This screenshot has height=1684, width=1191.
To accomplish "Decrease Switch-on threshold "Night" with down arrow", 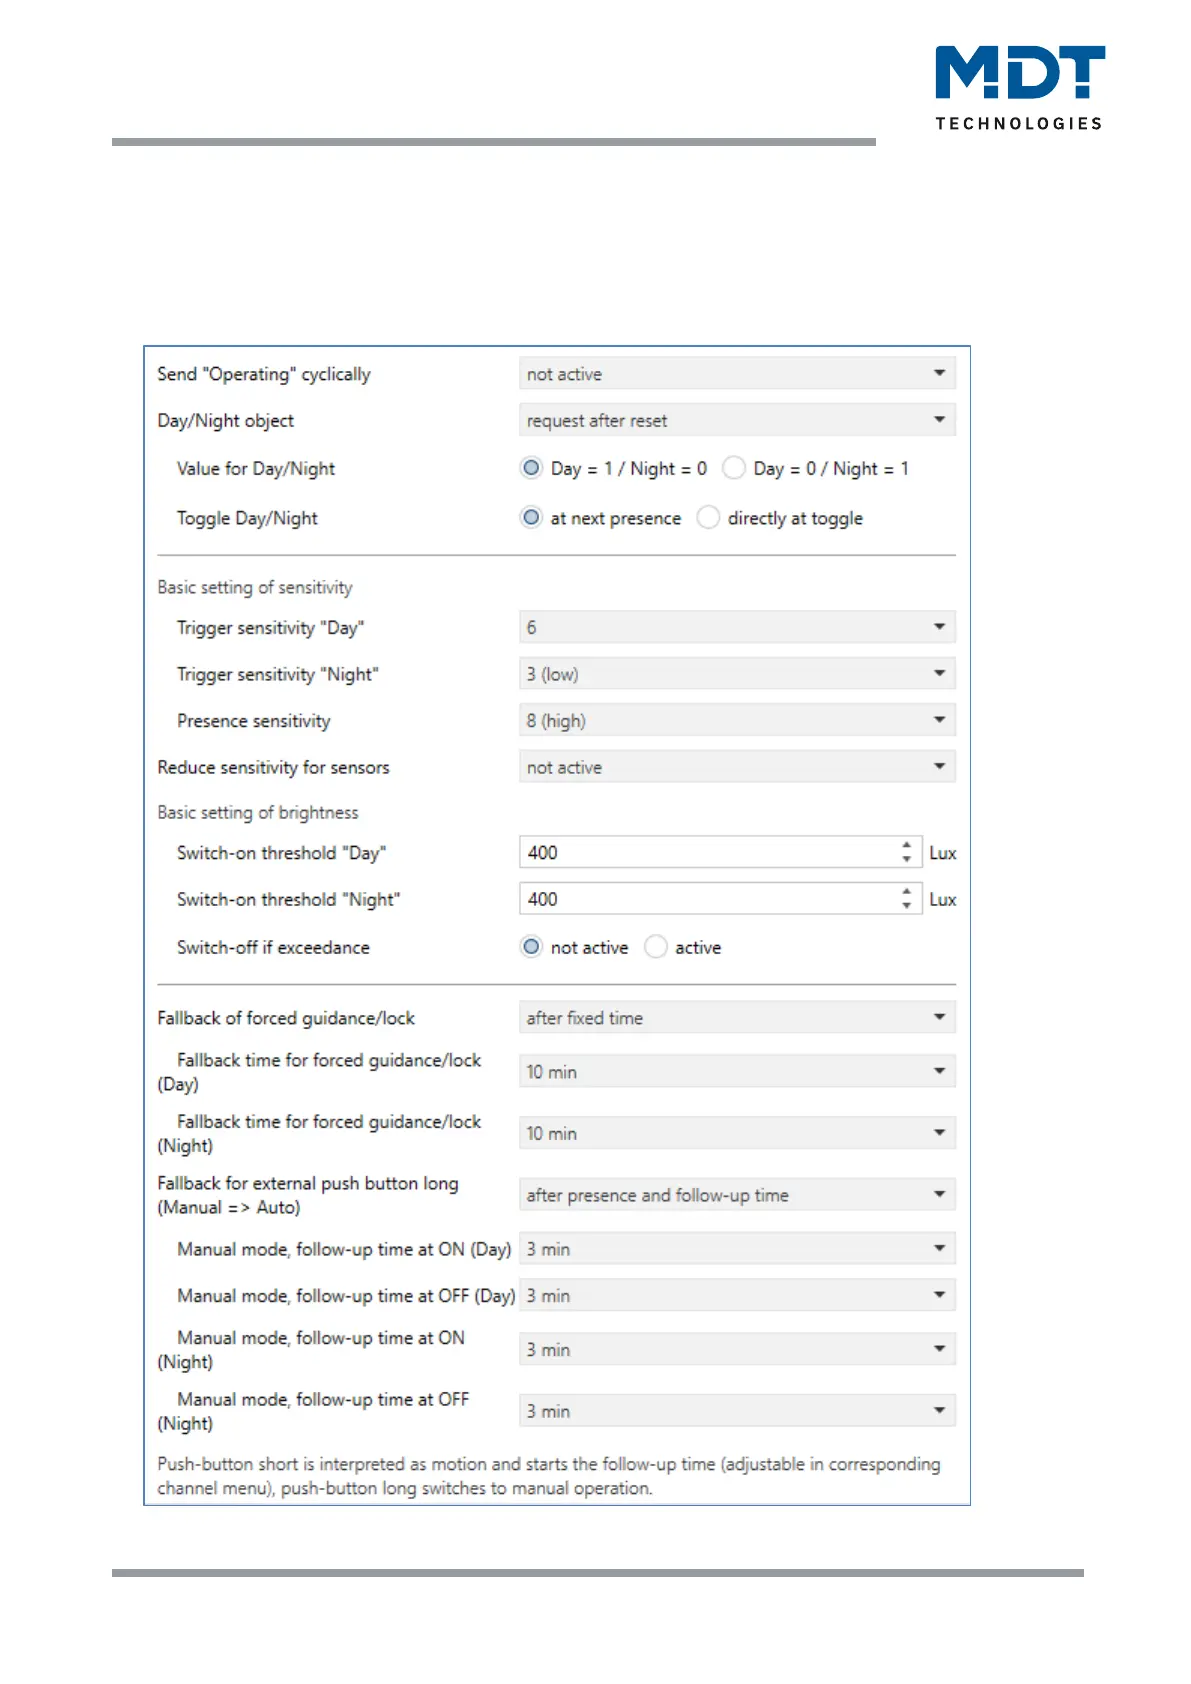I will [x=906, y=906].
